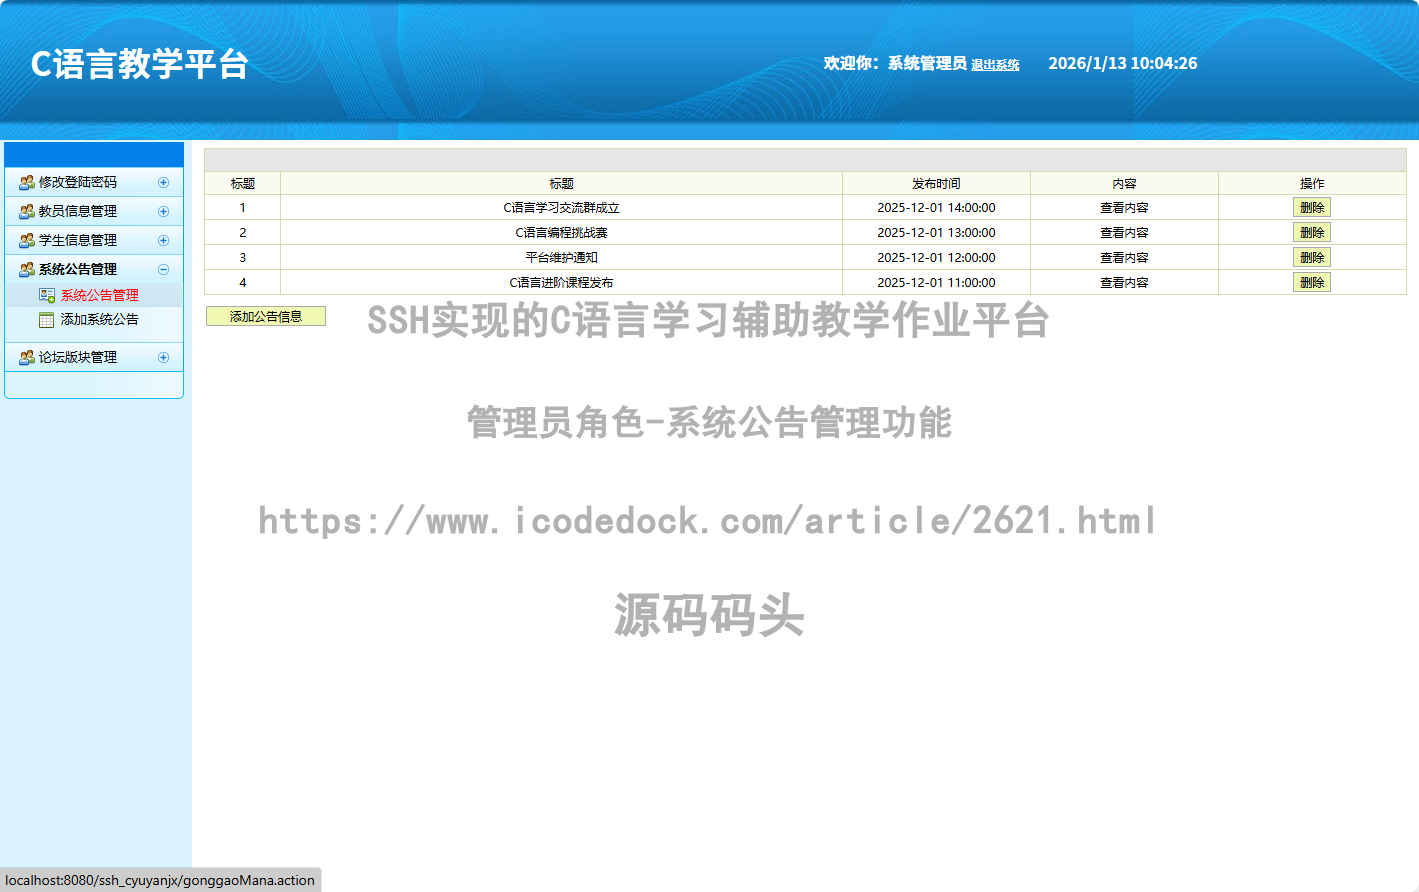Delete the C语言进阶课程发布 announcement
The image size is (1419, 892).
(1311, 282)
